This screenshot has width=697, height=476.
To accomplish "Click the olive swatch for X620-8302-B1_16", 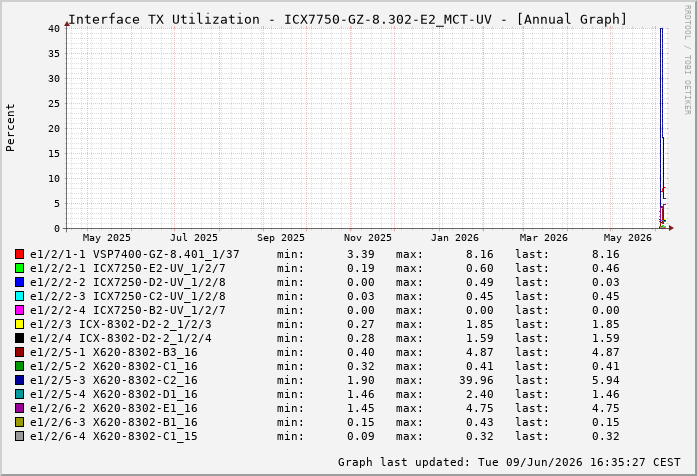I will click(19, 422).
